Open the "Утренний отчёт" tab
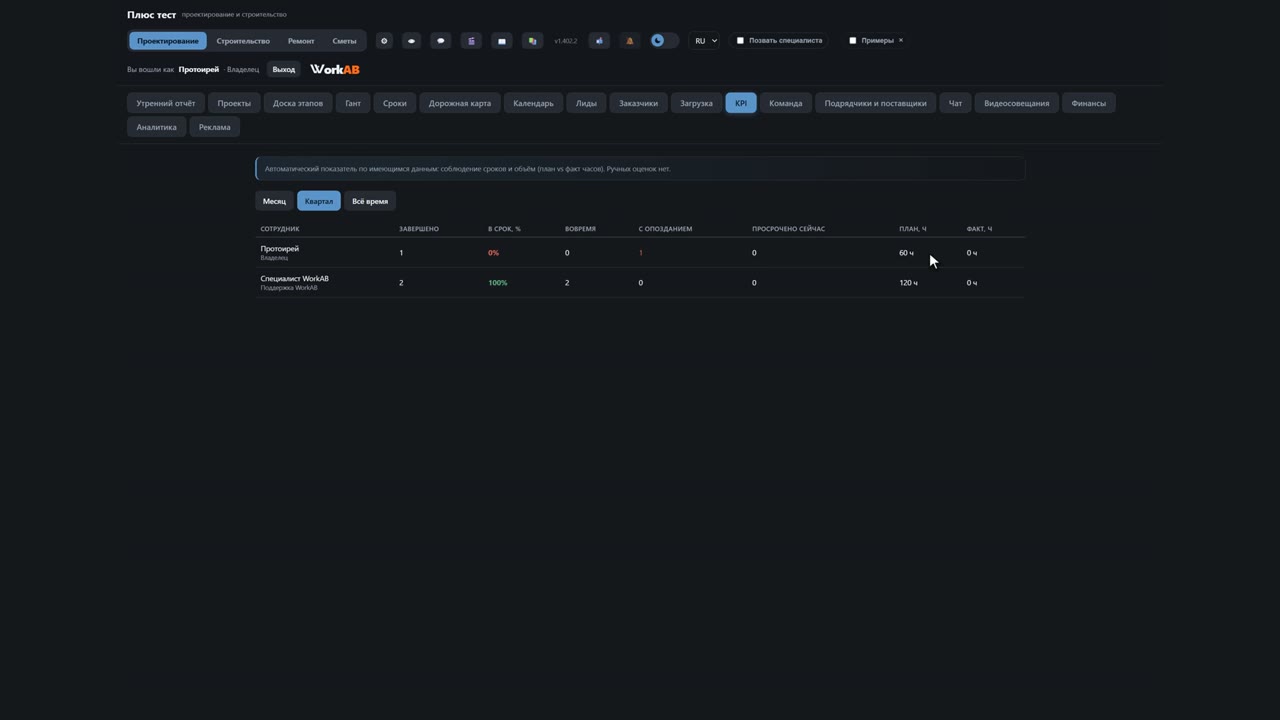Image resolution: width=1280 pixels, height=720 pixels. pyautogui.click(x=166, y=103)
